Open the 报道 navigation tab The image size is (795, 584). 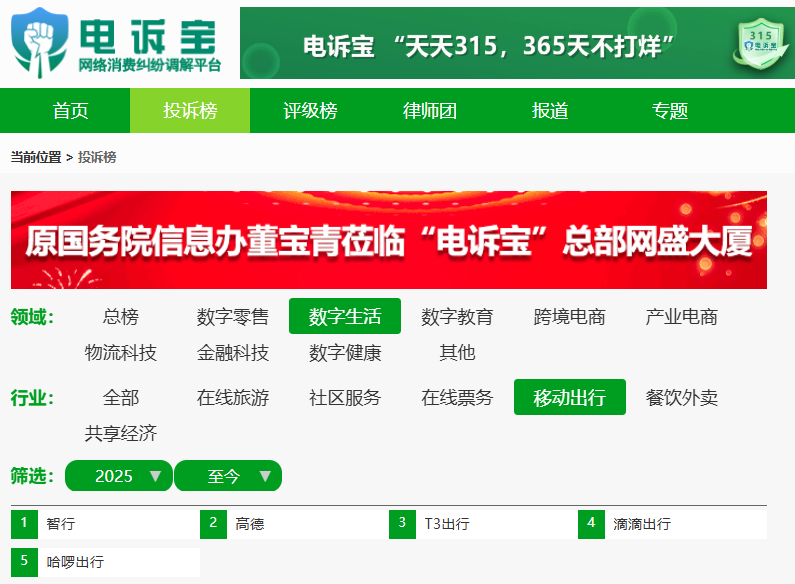pyautogui.click(x=550, y=111)
